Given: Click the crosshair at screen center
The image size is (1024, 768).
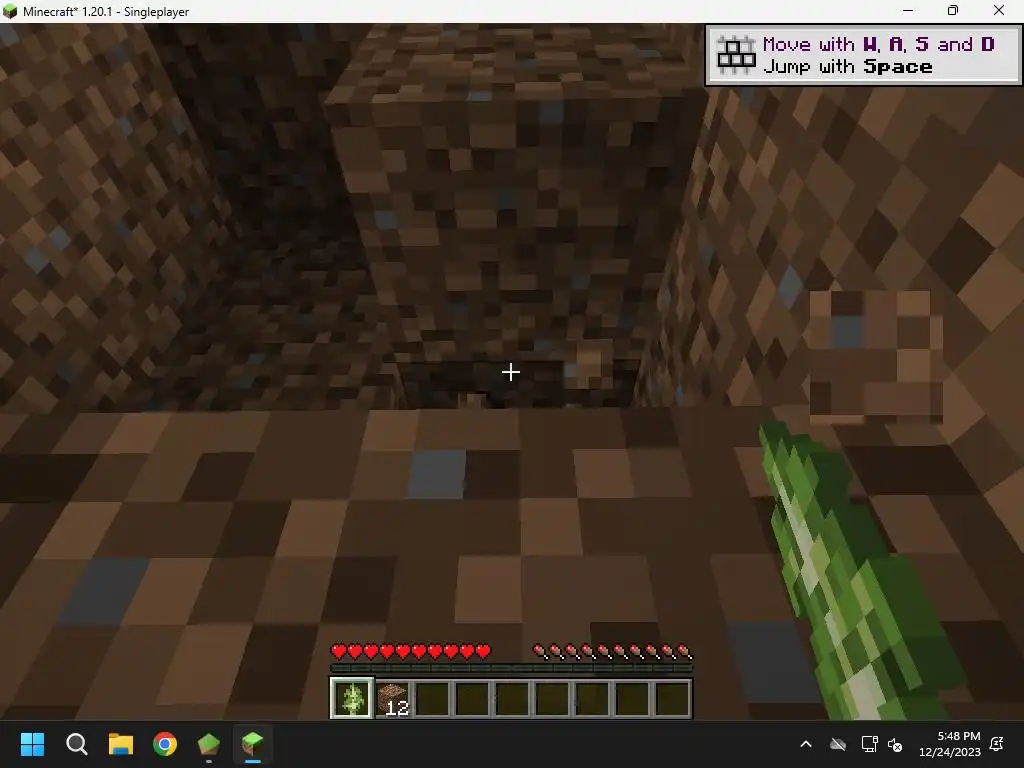Looking at the screenshot, I should (511, 372).
